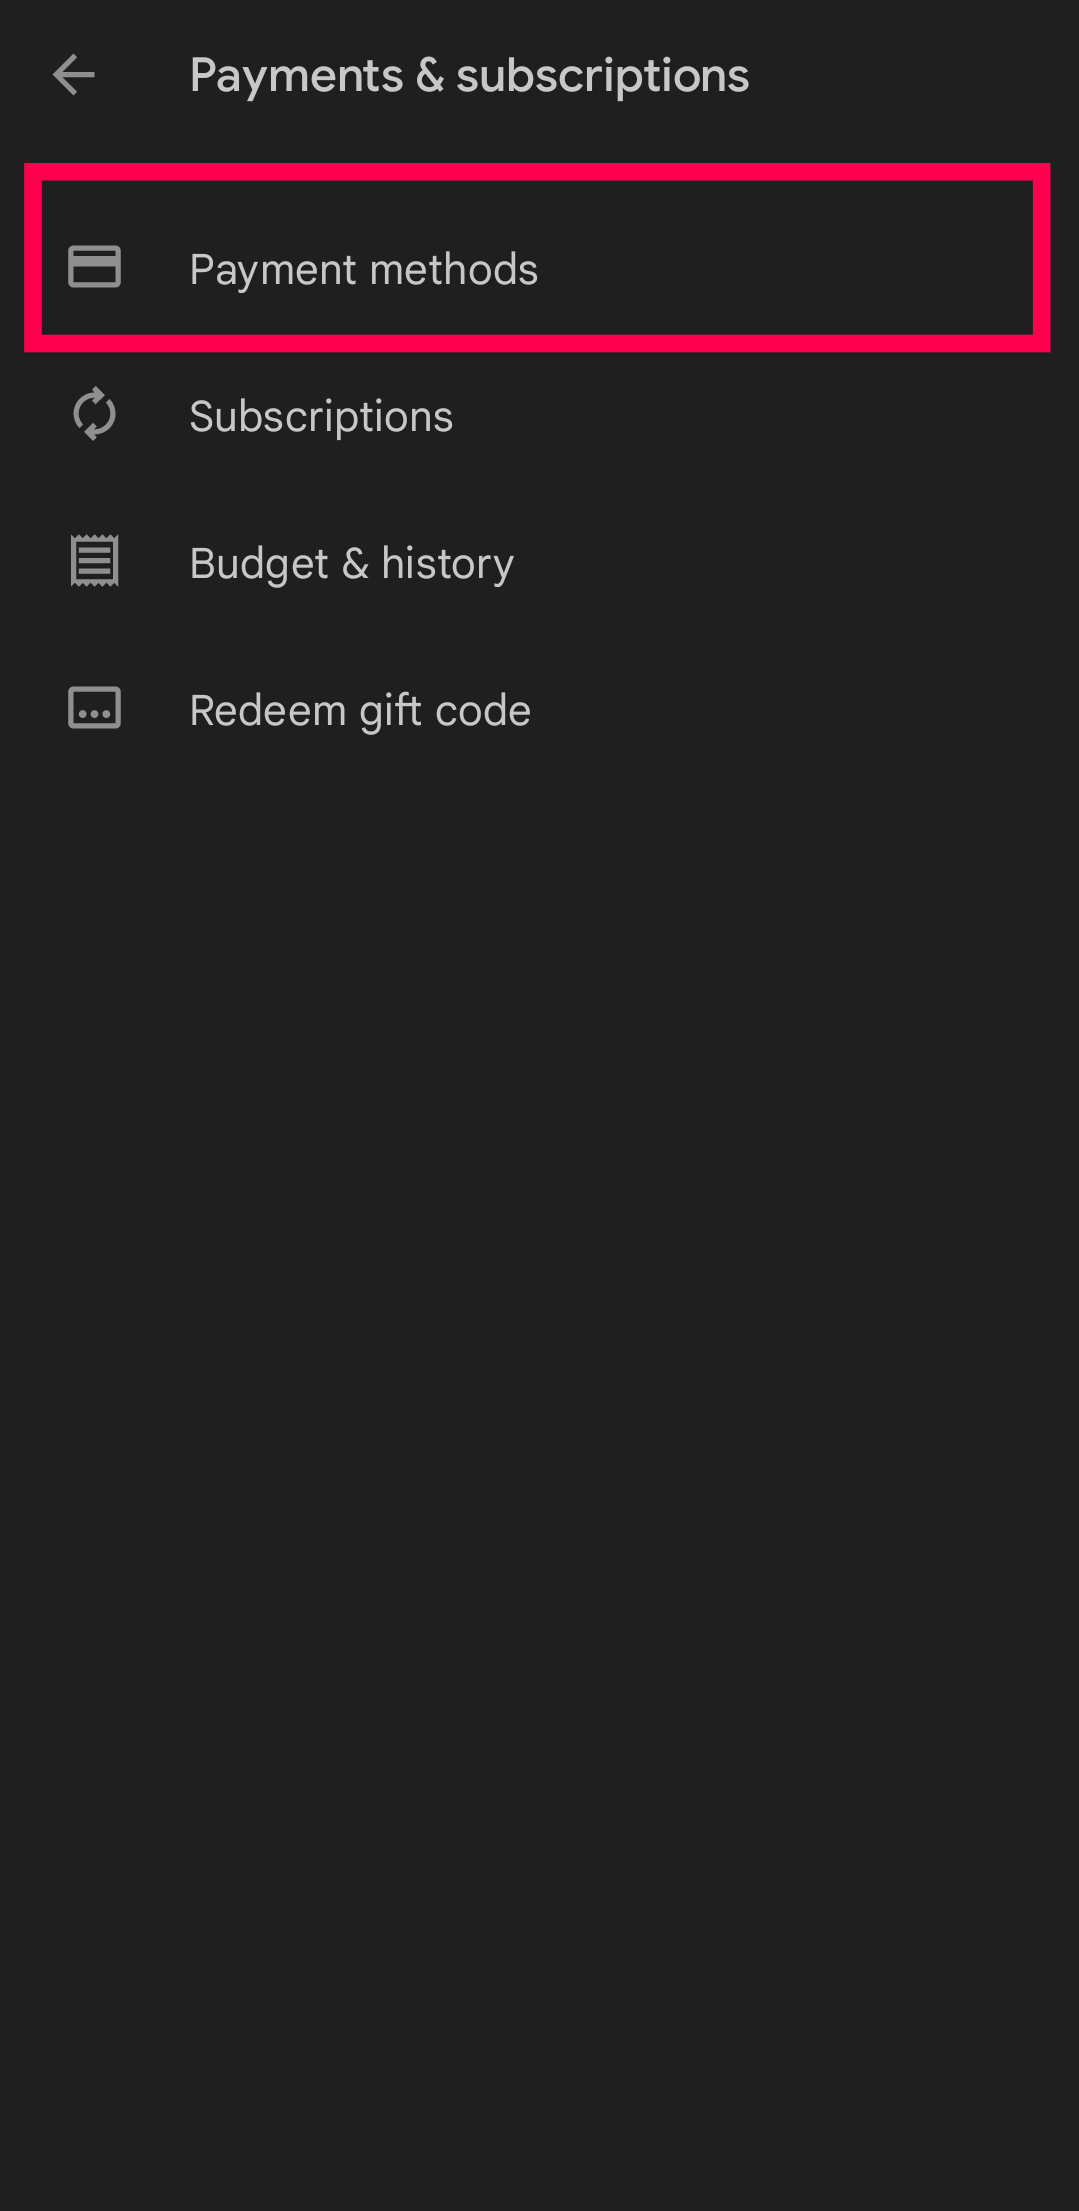Screen dimensions: 1079x2211
Task: Check Budget & history text label
Action: pyautogui.click(x=351, y=563)
